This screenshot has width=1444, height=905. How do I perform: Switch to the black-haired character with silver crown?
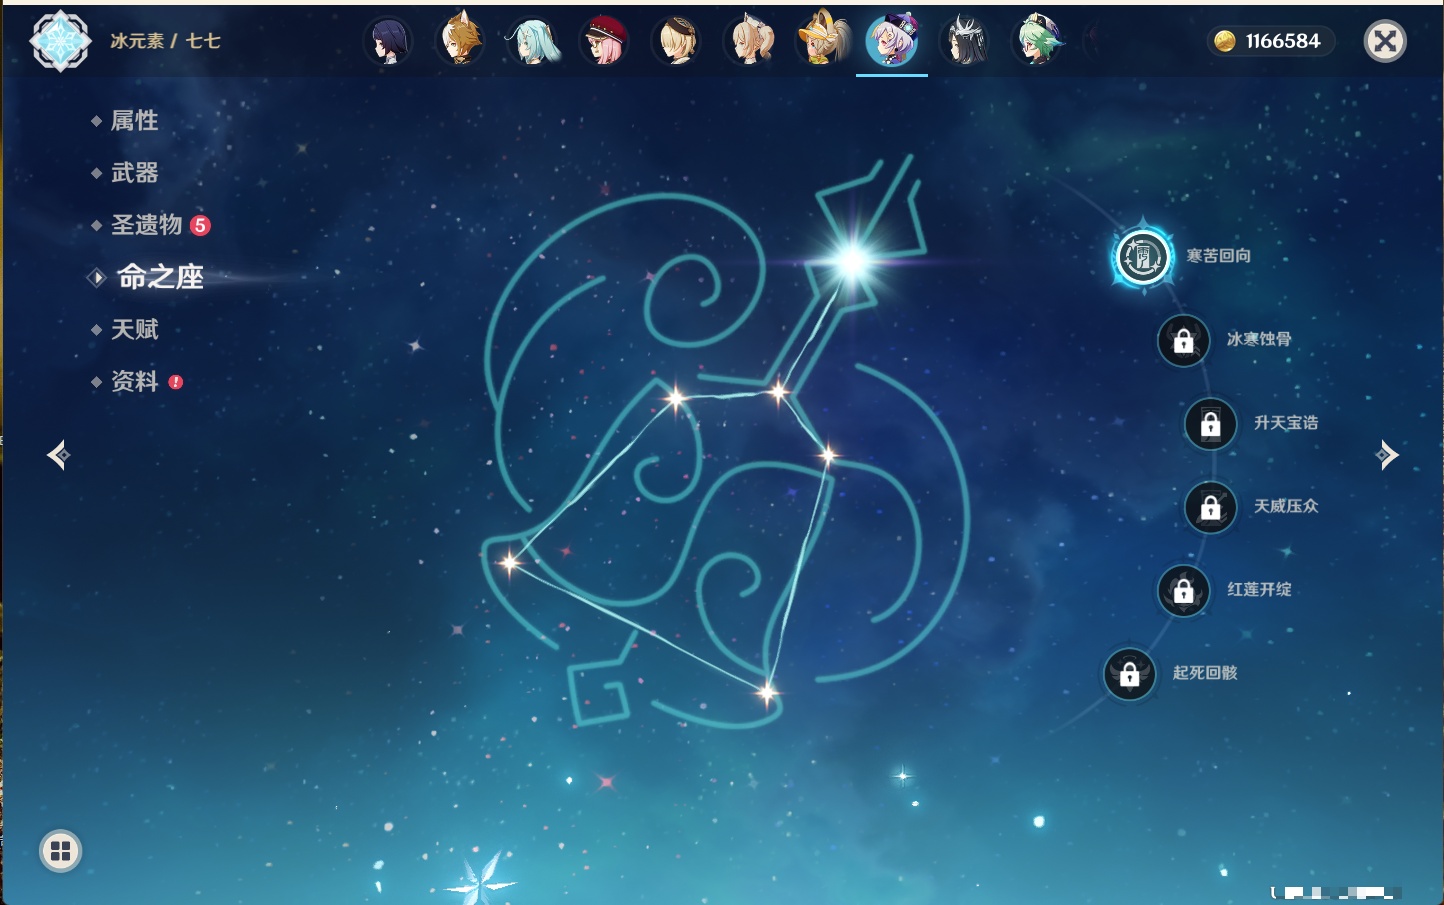pos(965,41)
